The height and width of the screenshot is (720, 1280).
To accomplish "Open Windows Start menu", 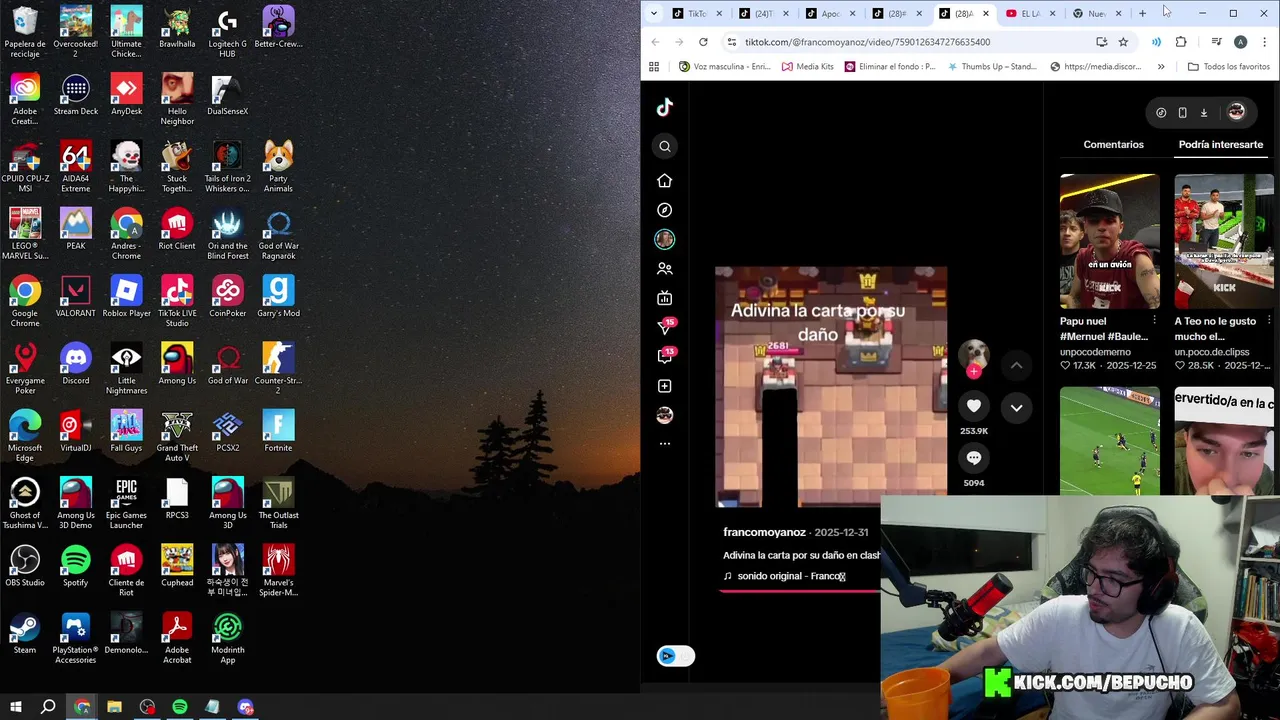I will (14, 707).
